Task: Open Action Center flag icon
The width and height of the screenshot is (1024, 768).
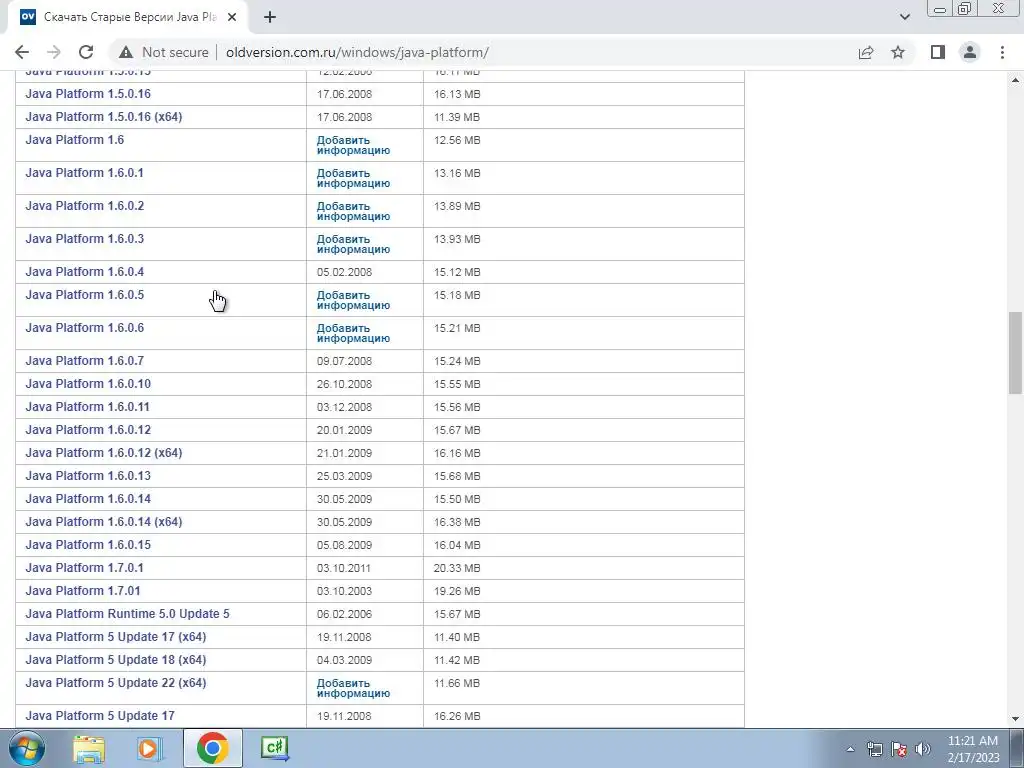Action: point(899,749)
